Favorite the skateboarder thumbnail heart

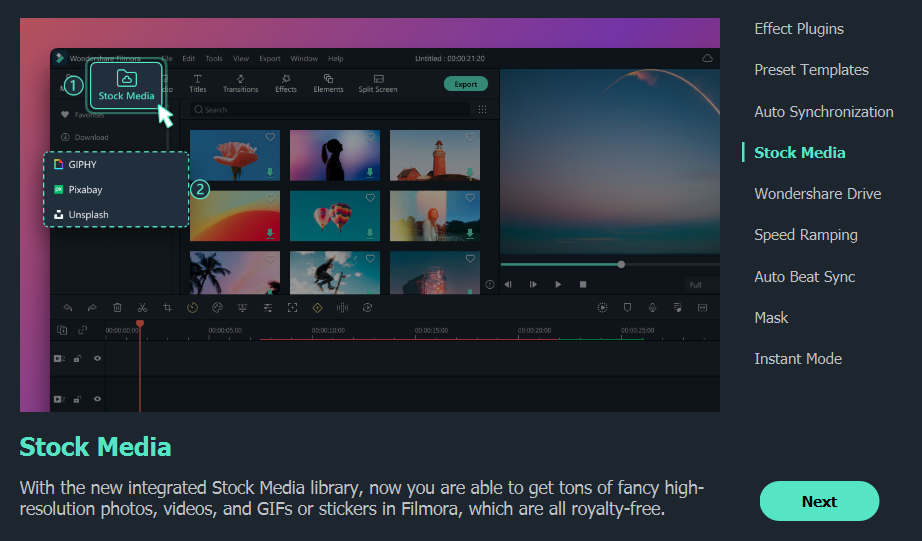(370, 259)
